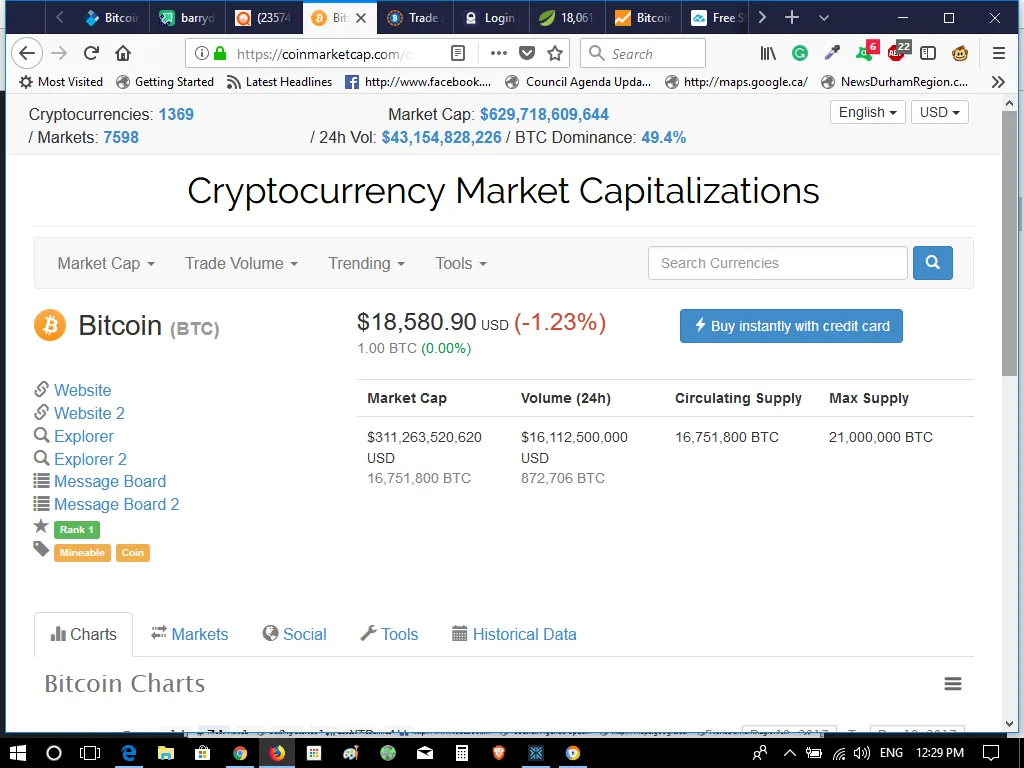Open a new browser tab with plus
The height and width of the screenshot is (768, 1024).
(792, 18)
